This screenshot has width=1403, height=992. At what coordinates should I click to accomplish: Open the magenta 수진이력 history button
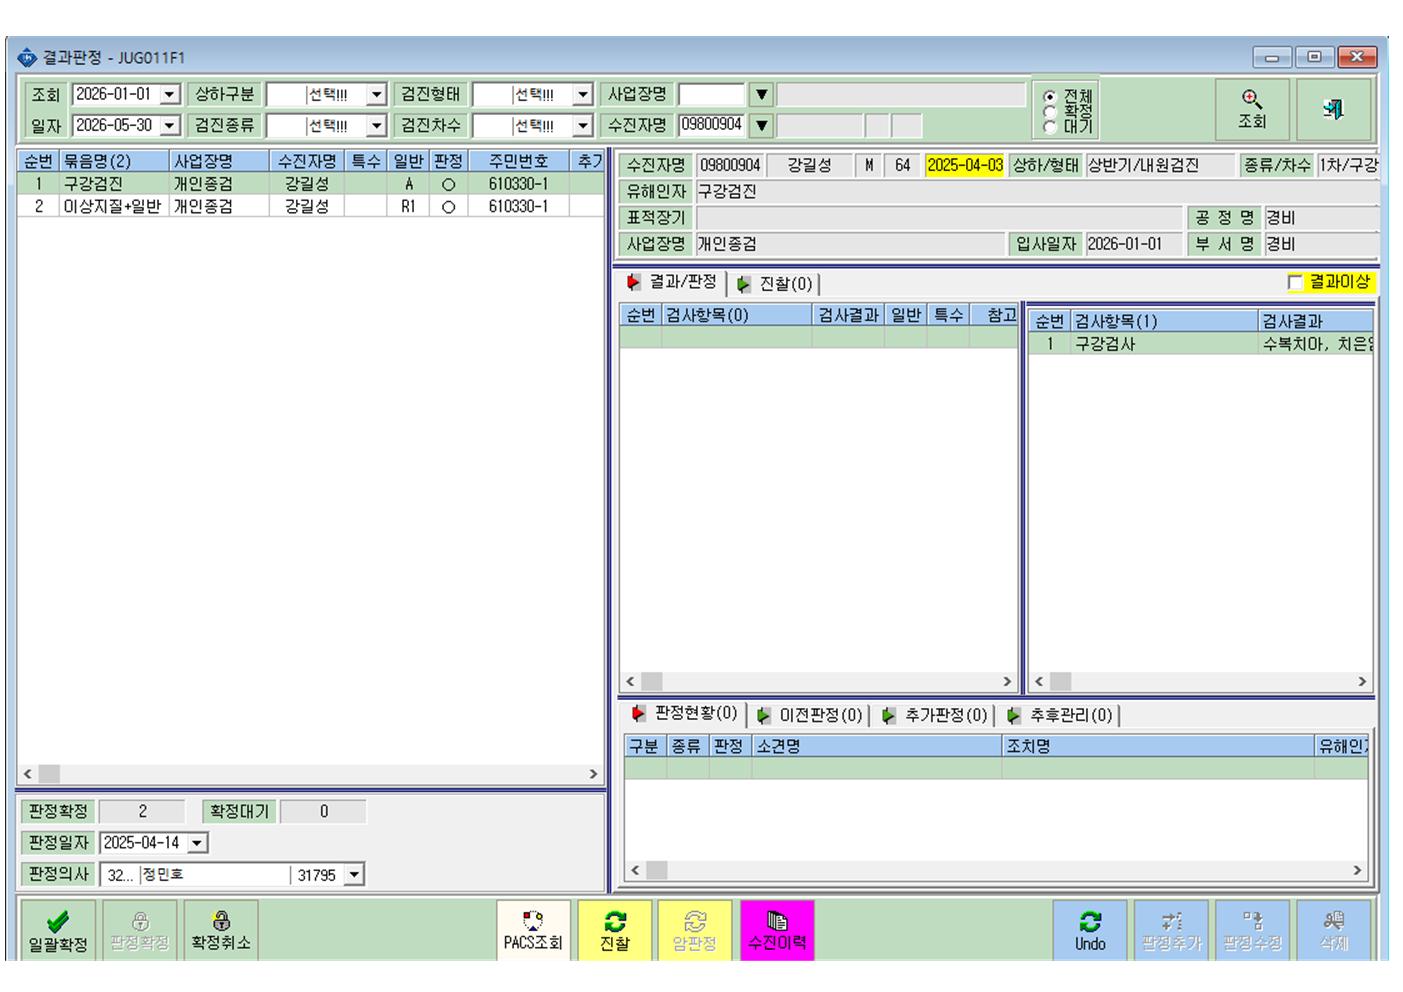pos(777,930)
